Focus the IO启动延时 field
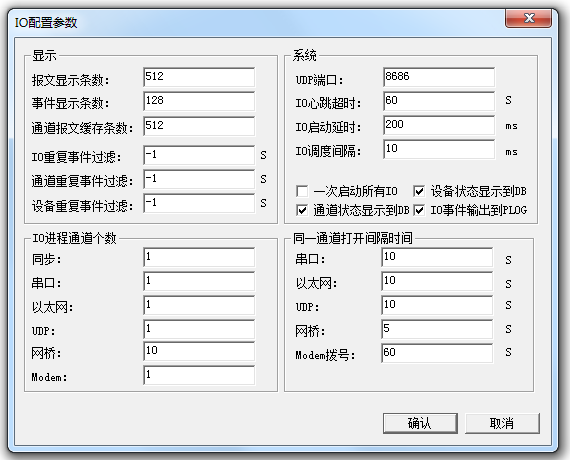The height and width of the screenshot is (460, 570). coord(439,125)
